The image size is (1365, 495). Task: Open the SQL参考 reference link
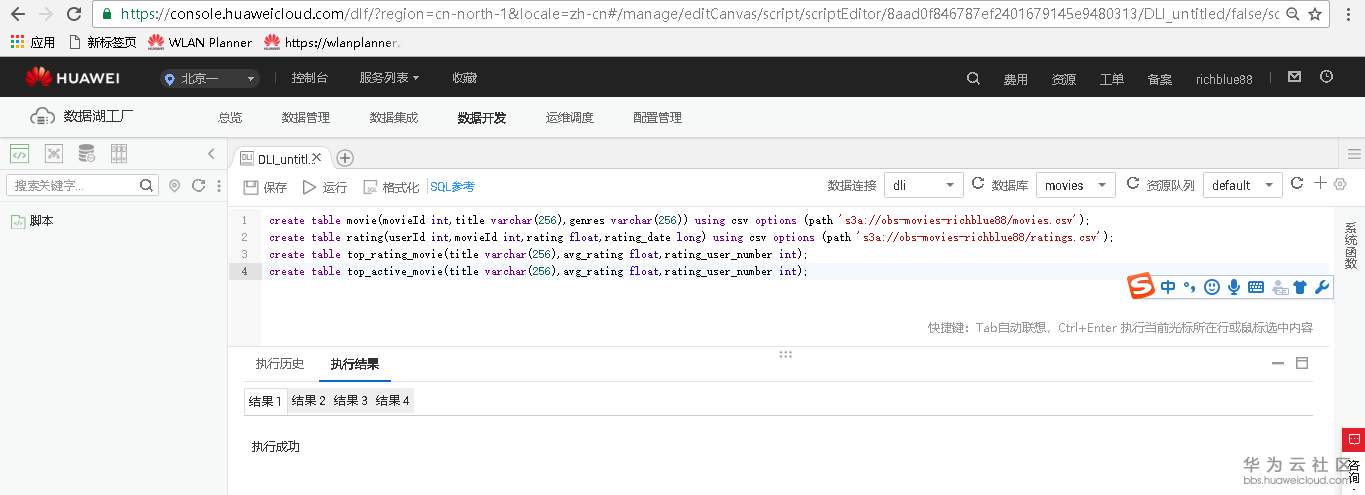tap(452, 187)
